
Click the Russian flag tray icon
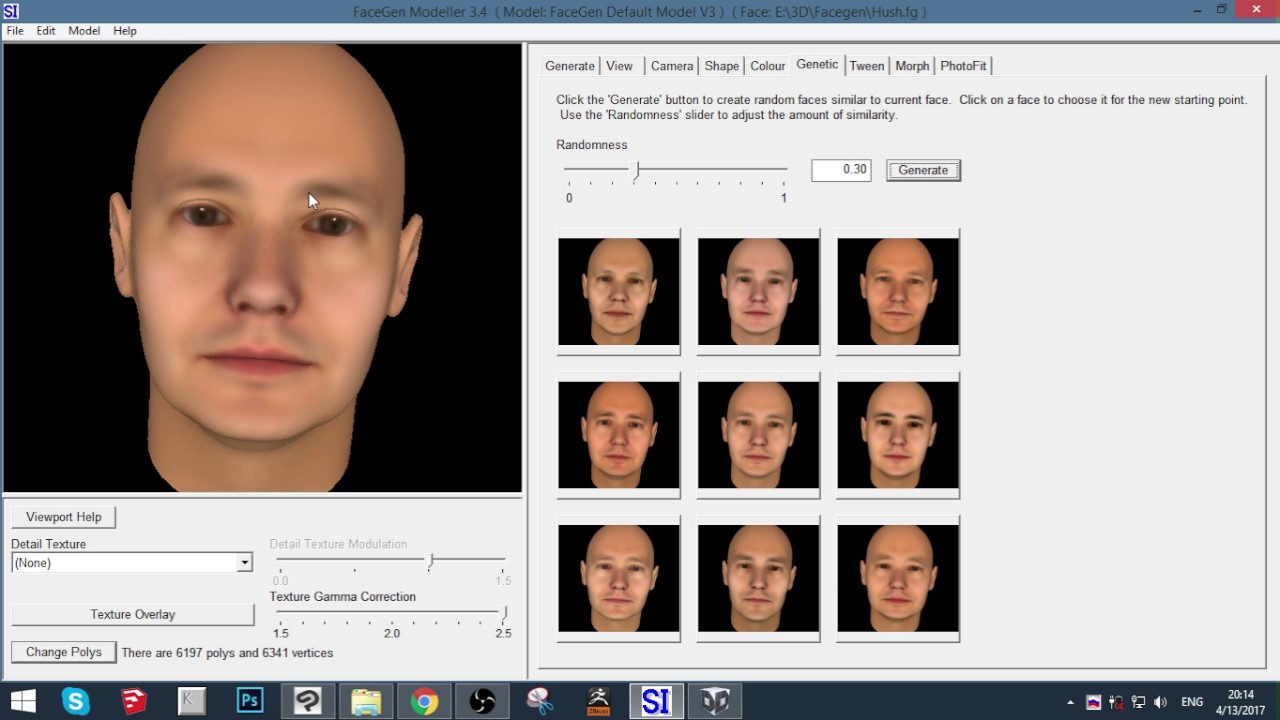[1094, 702]
